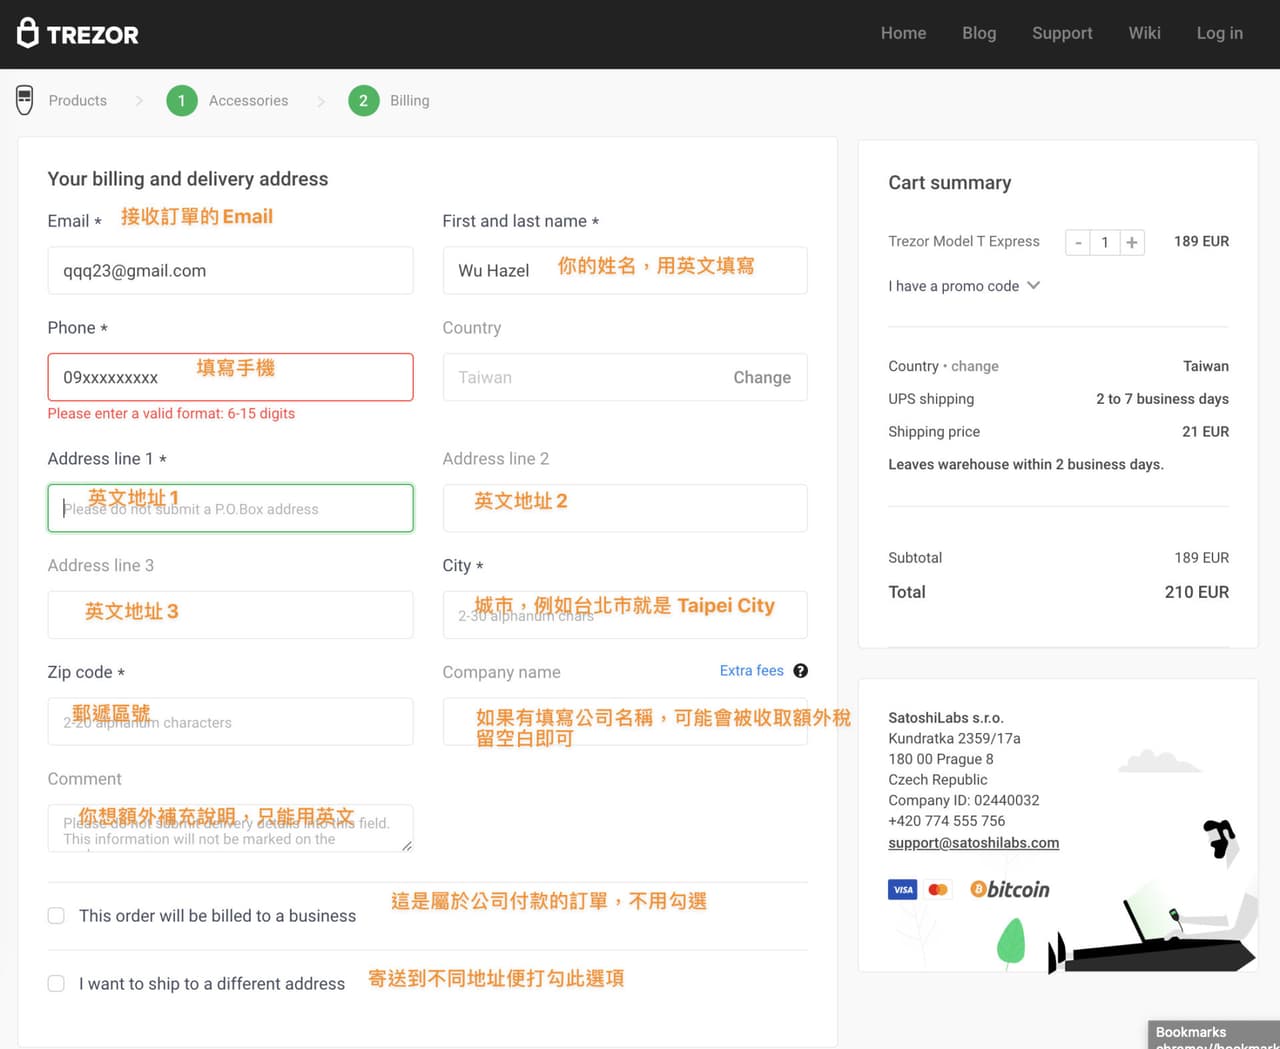Click 'Please enter a valid format' error text
Image resolution: width=1280 pixels, height=1049 pixels.
(x=171, y=413)
